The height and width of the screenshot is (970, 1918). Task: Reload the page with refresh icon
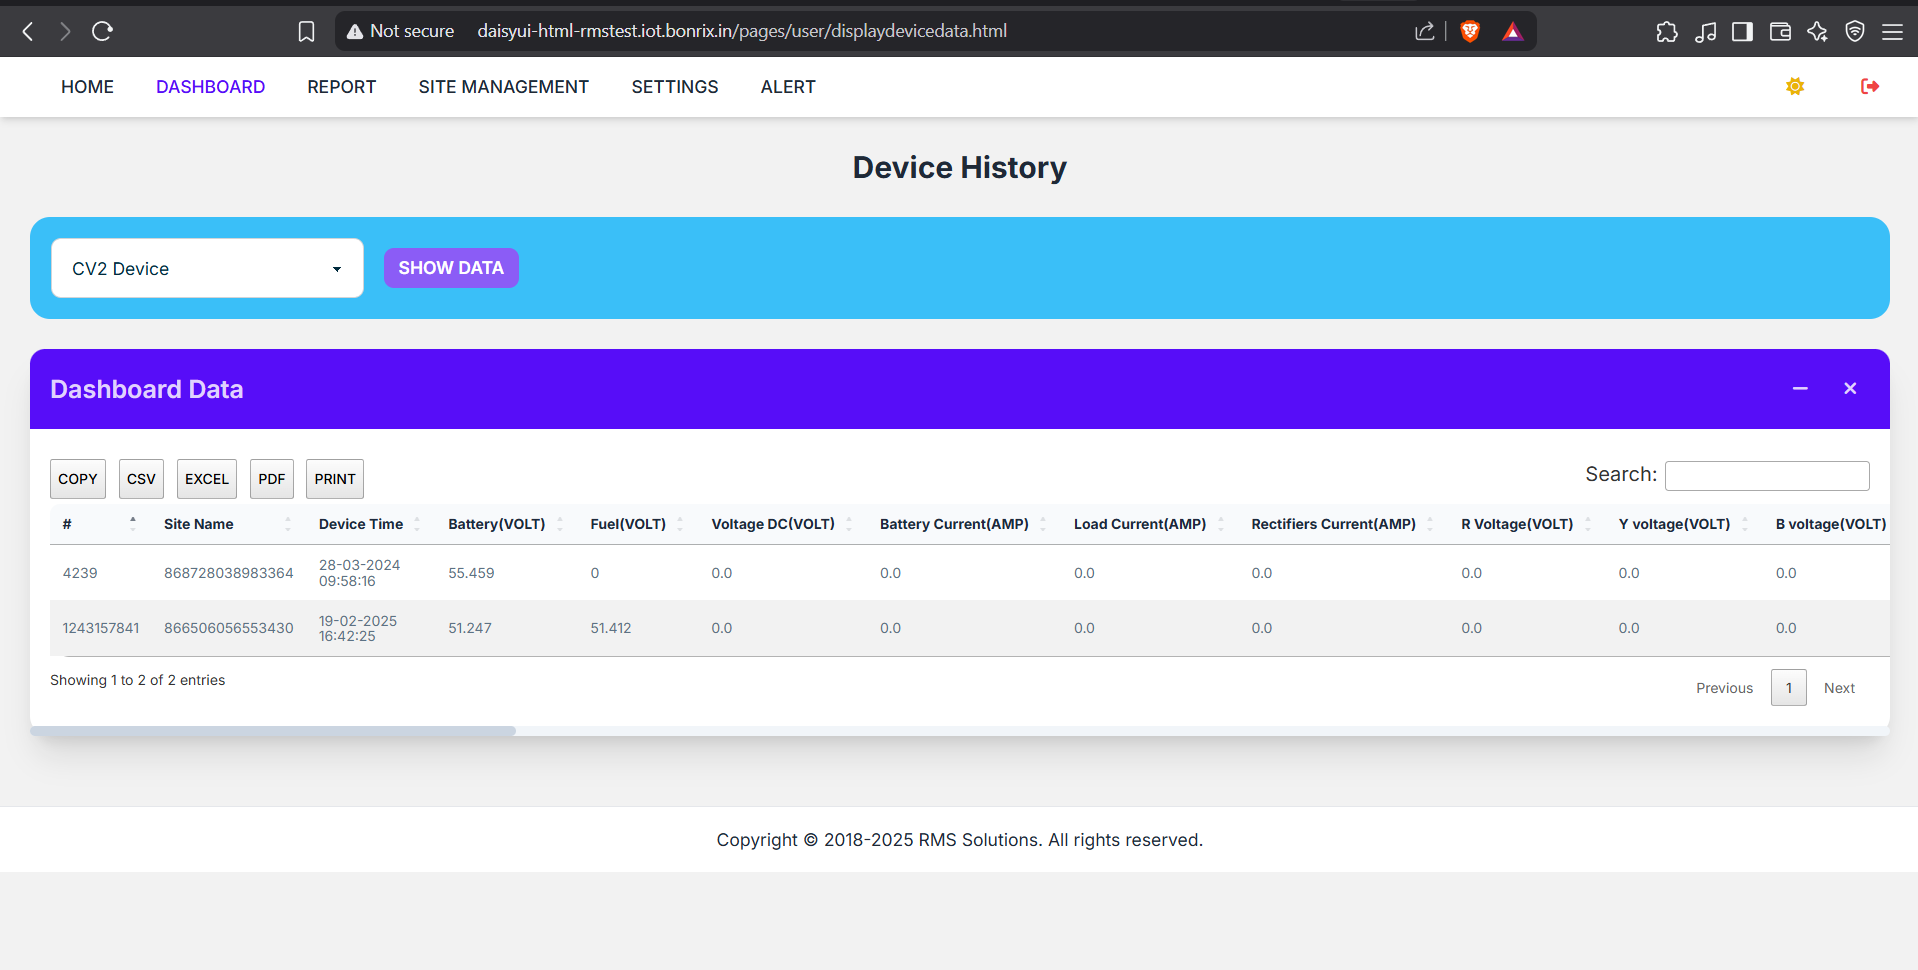(102, 31)
